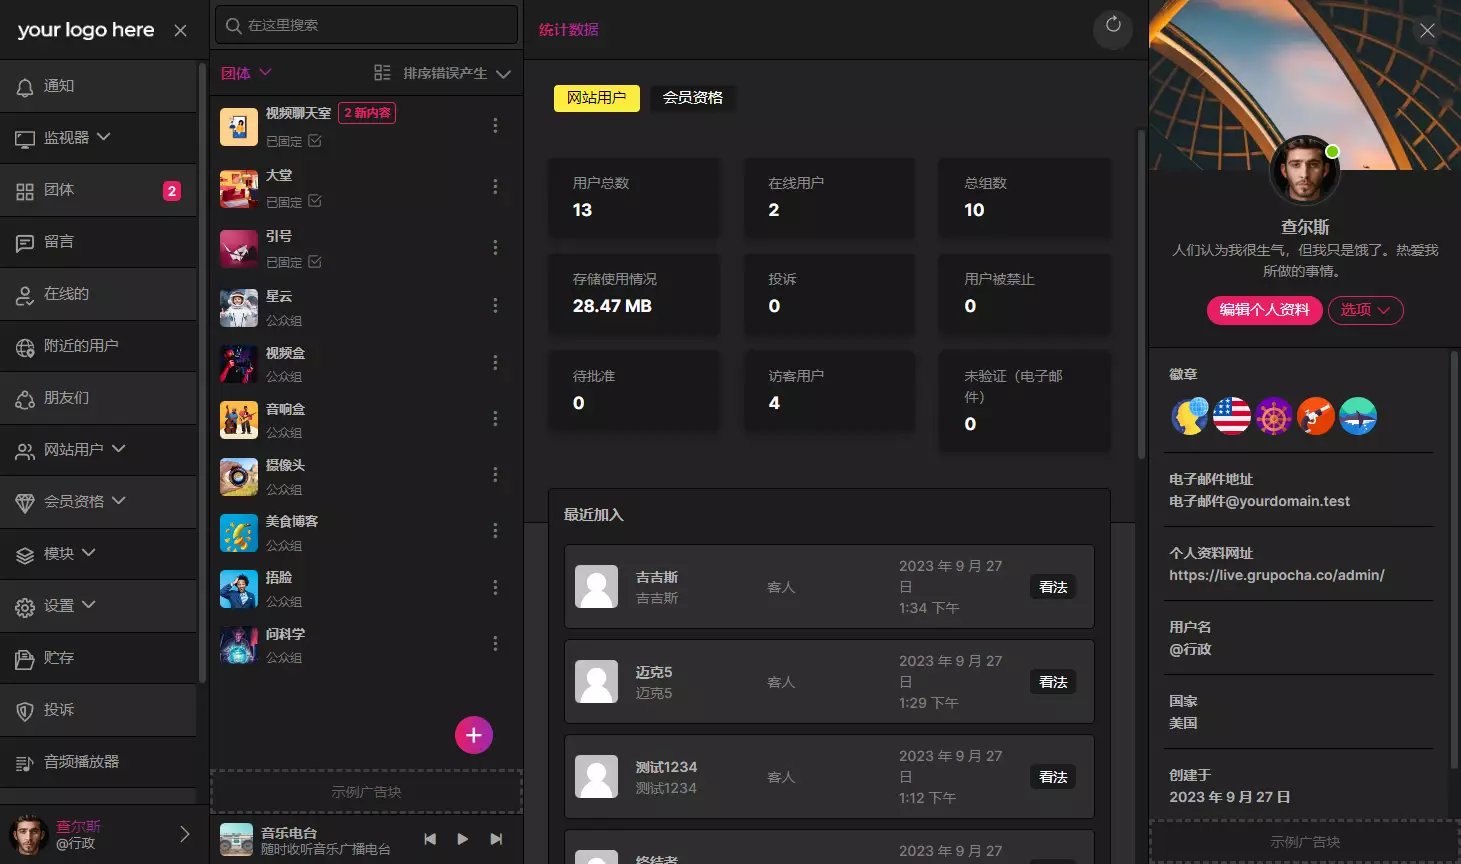Open three-dot menu for 美食博客 group

(x=495, y=531)
